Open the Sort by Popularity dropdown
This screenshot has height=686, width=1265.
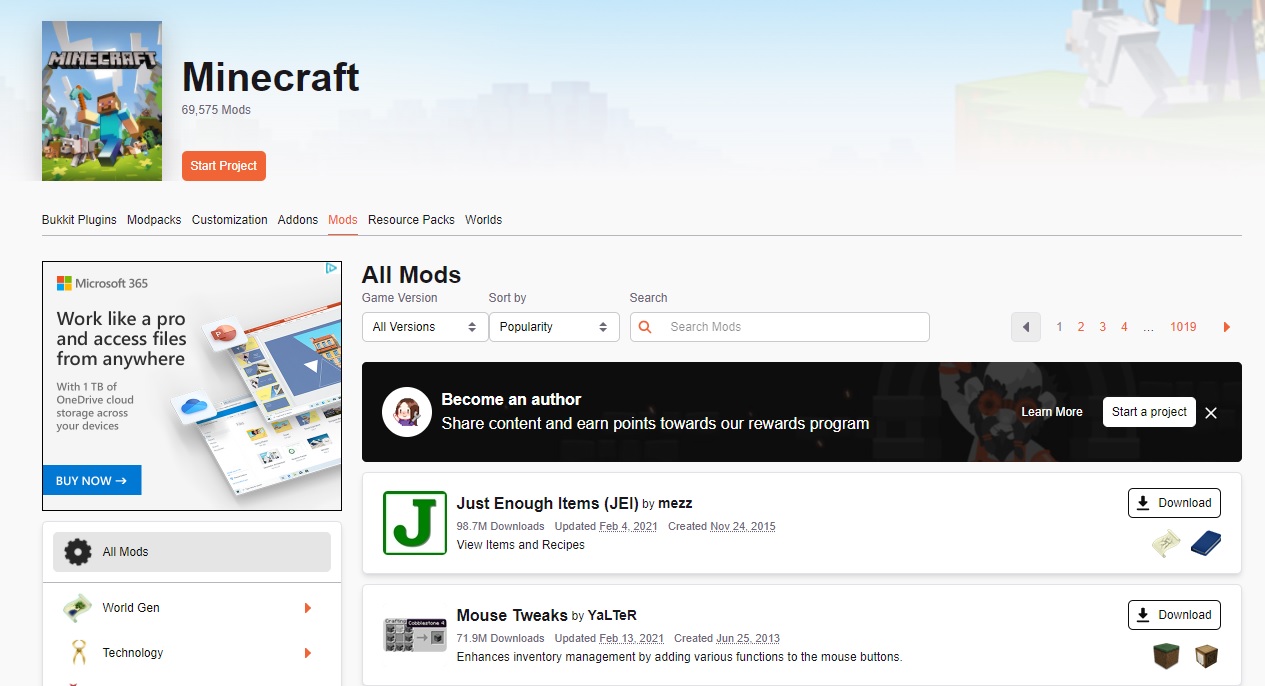(553, 327)
